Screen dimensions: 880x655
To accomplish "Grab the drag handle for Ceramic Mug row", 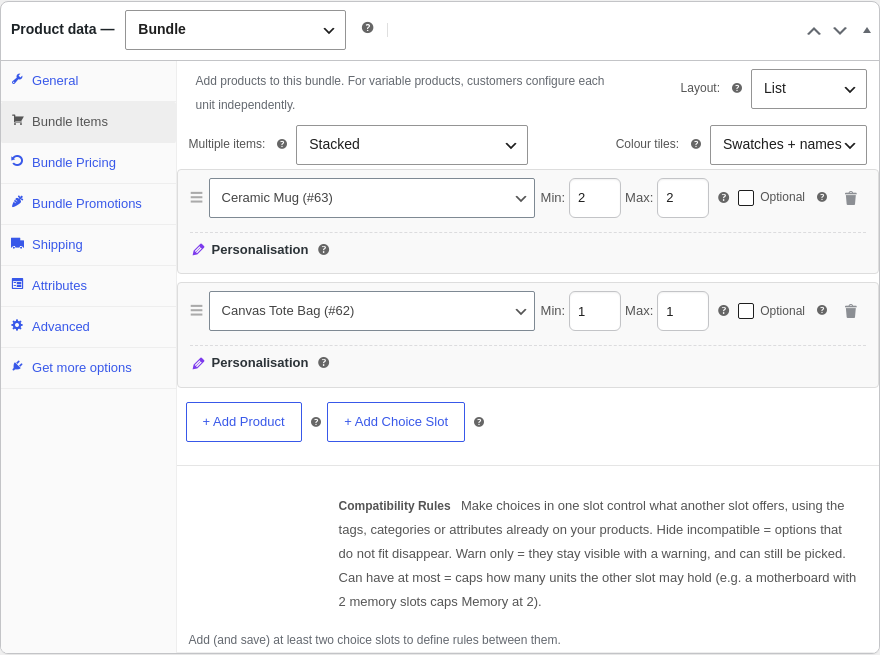I will pos(196,198).
